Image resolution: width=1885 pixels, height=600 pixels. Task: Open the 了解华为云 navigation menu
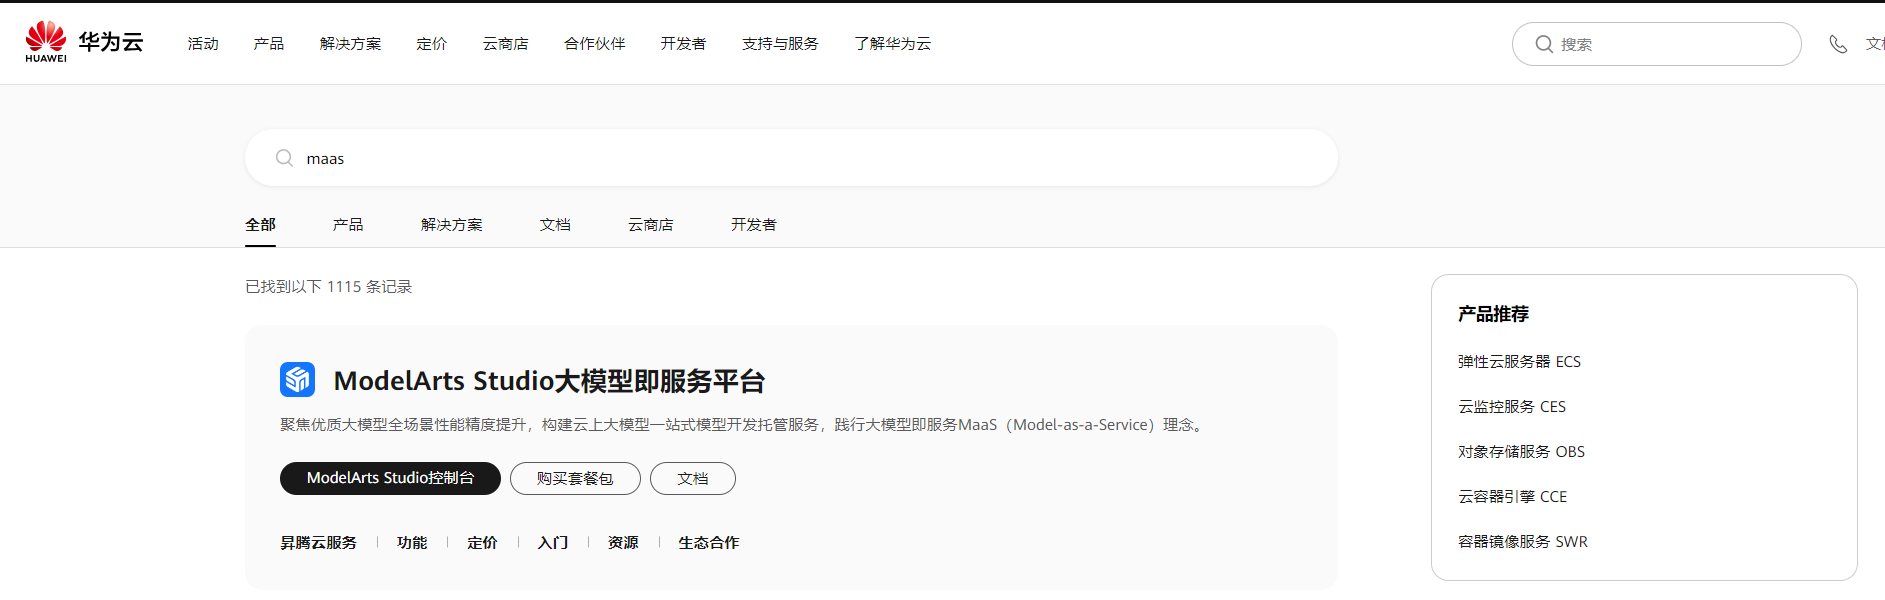(x=893, y=44)
